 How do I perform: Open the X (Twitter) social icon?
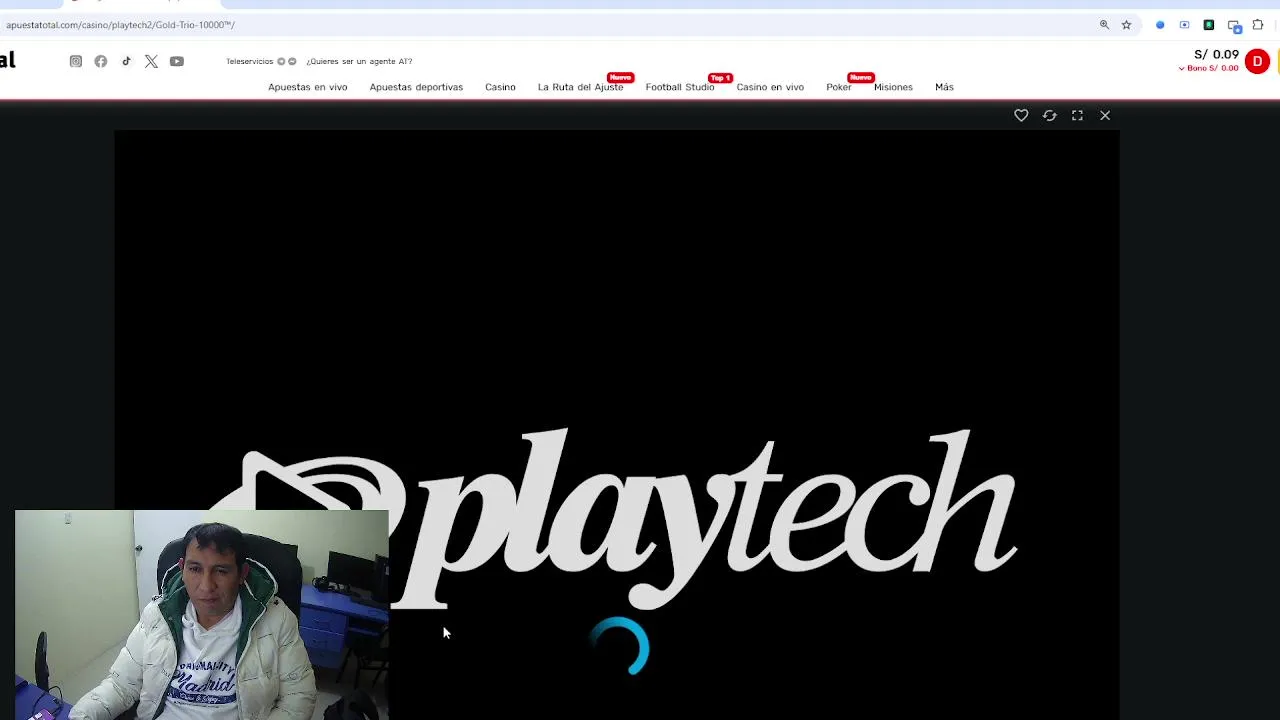151,61
